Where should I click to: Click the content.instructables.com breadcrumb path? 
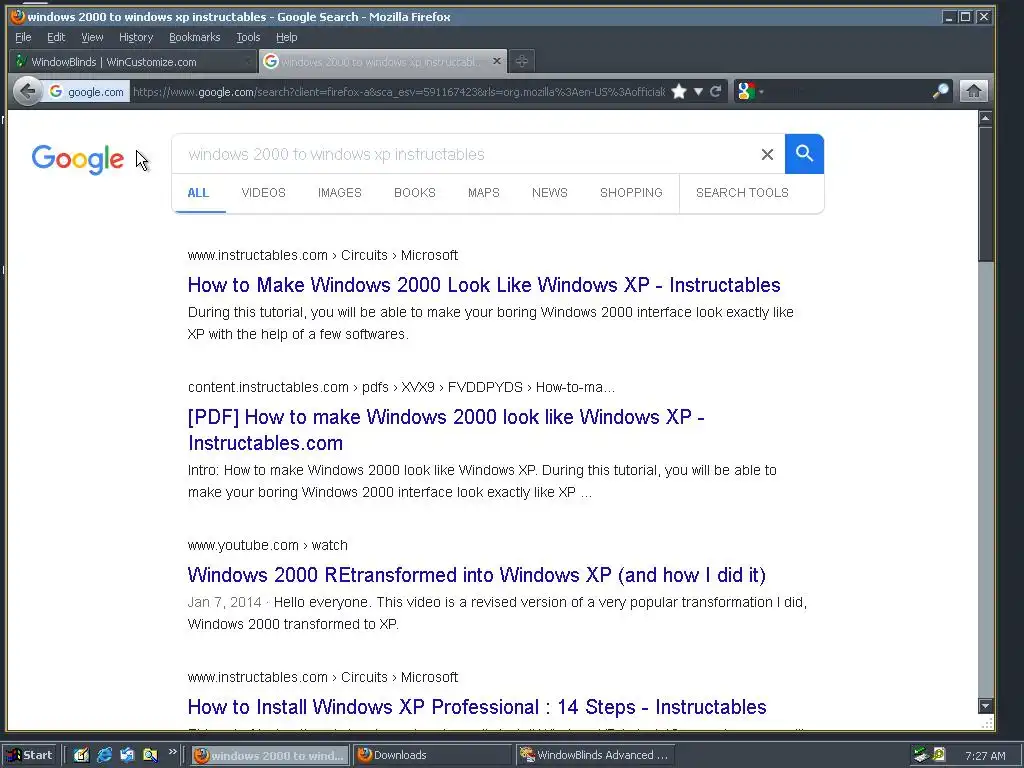click(x=401, y=387)
